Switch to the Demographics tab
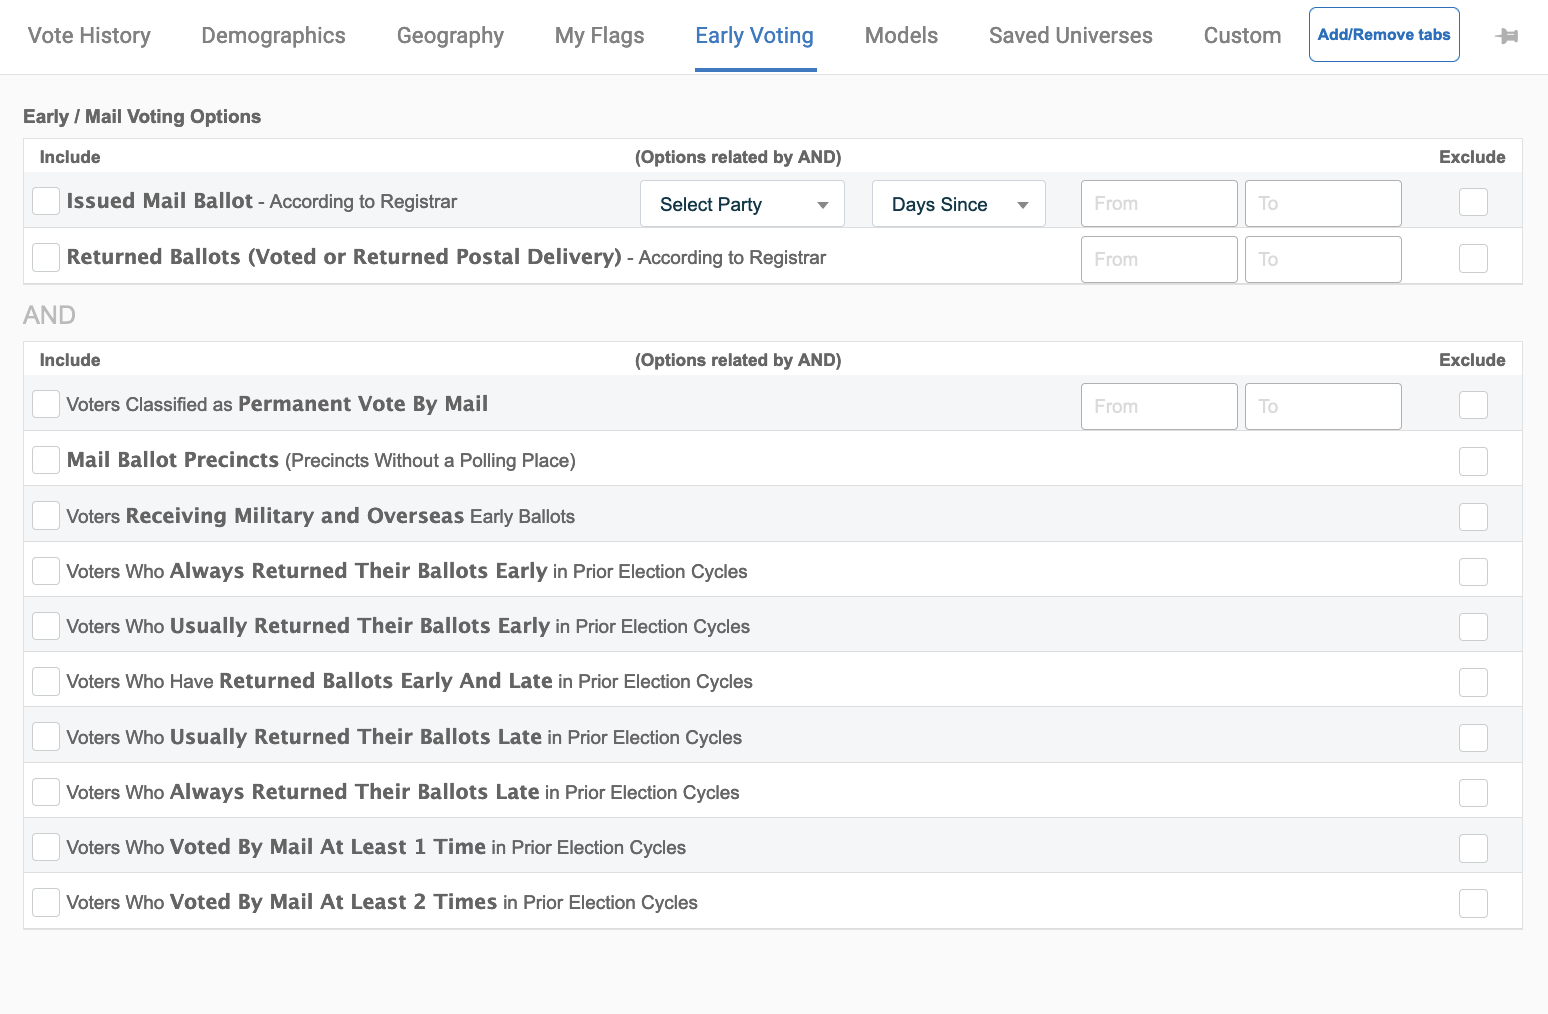This screenshot has width=1548, height=1014. pyautogui.click(x=273, y=36)
